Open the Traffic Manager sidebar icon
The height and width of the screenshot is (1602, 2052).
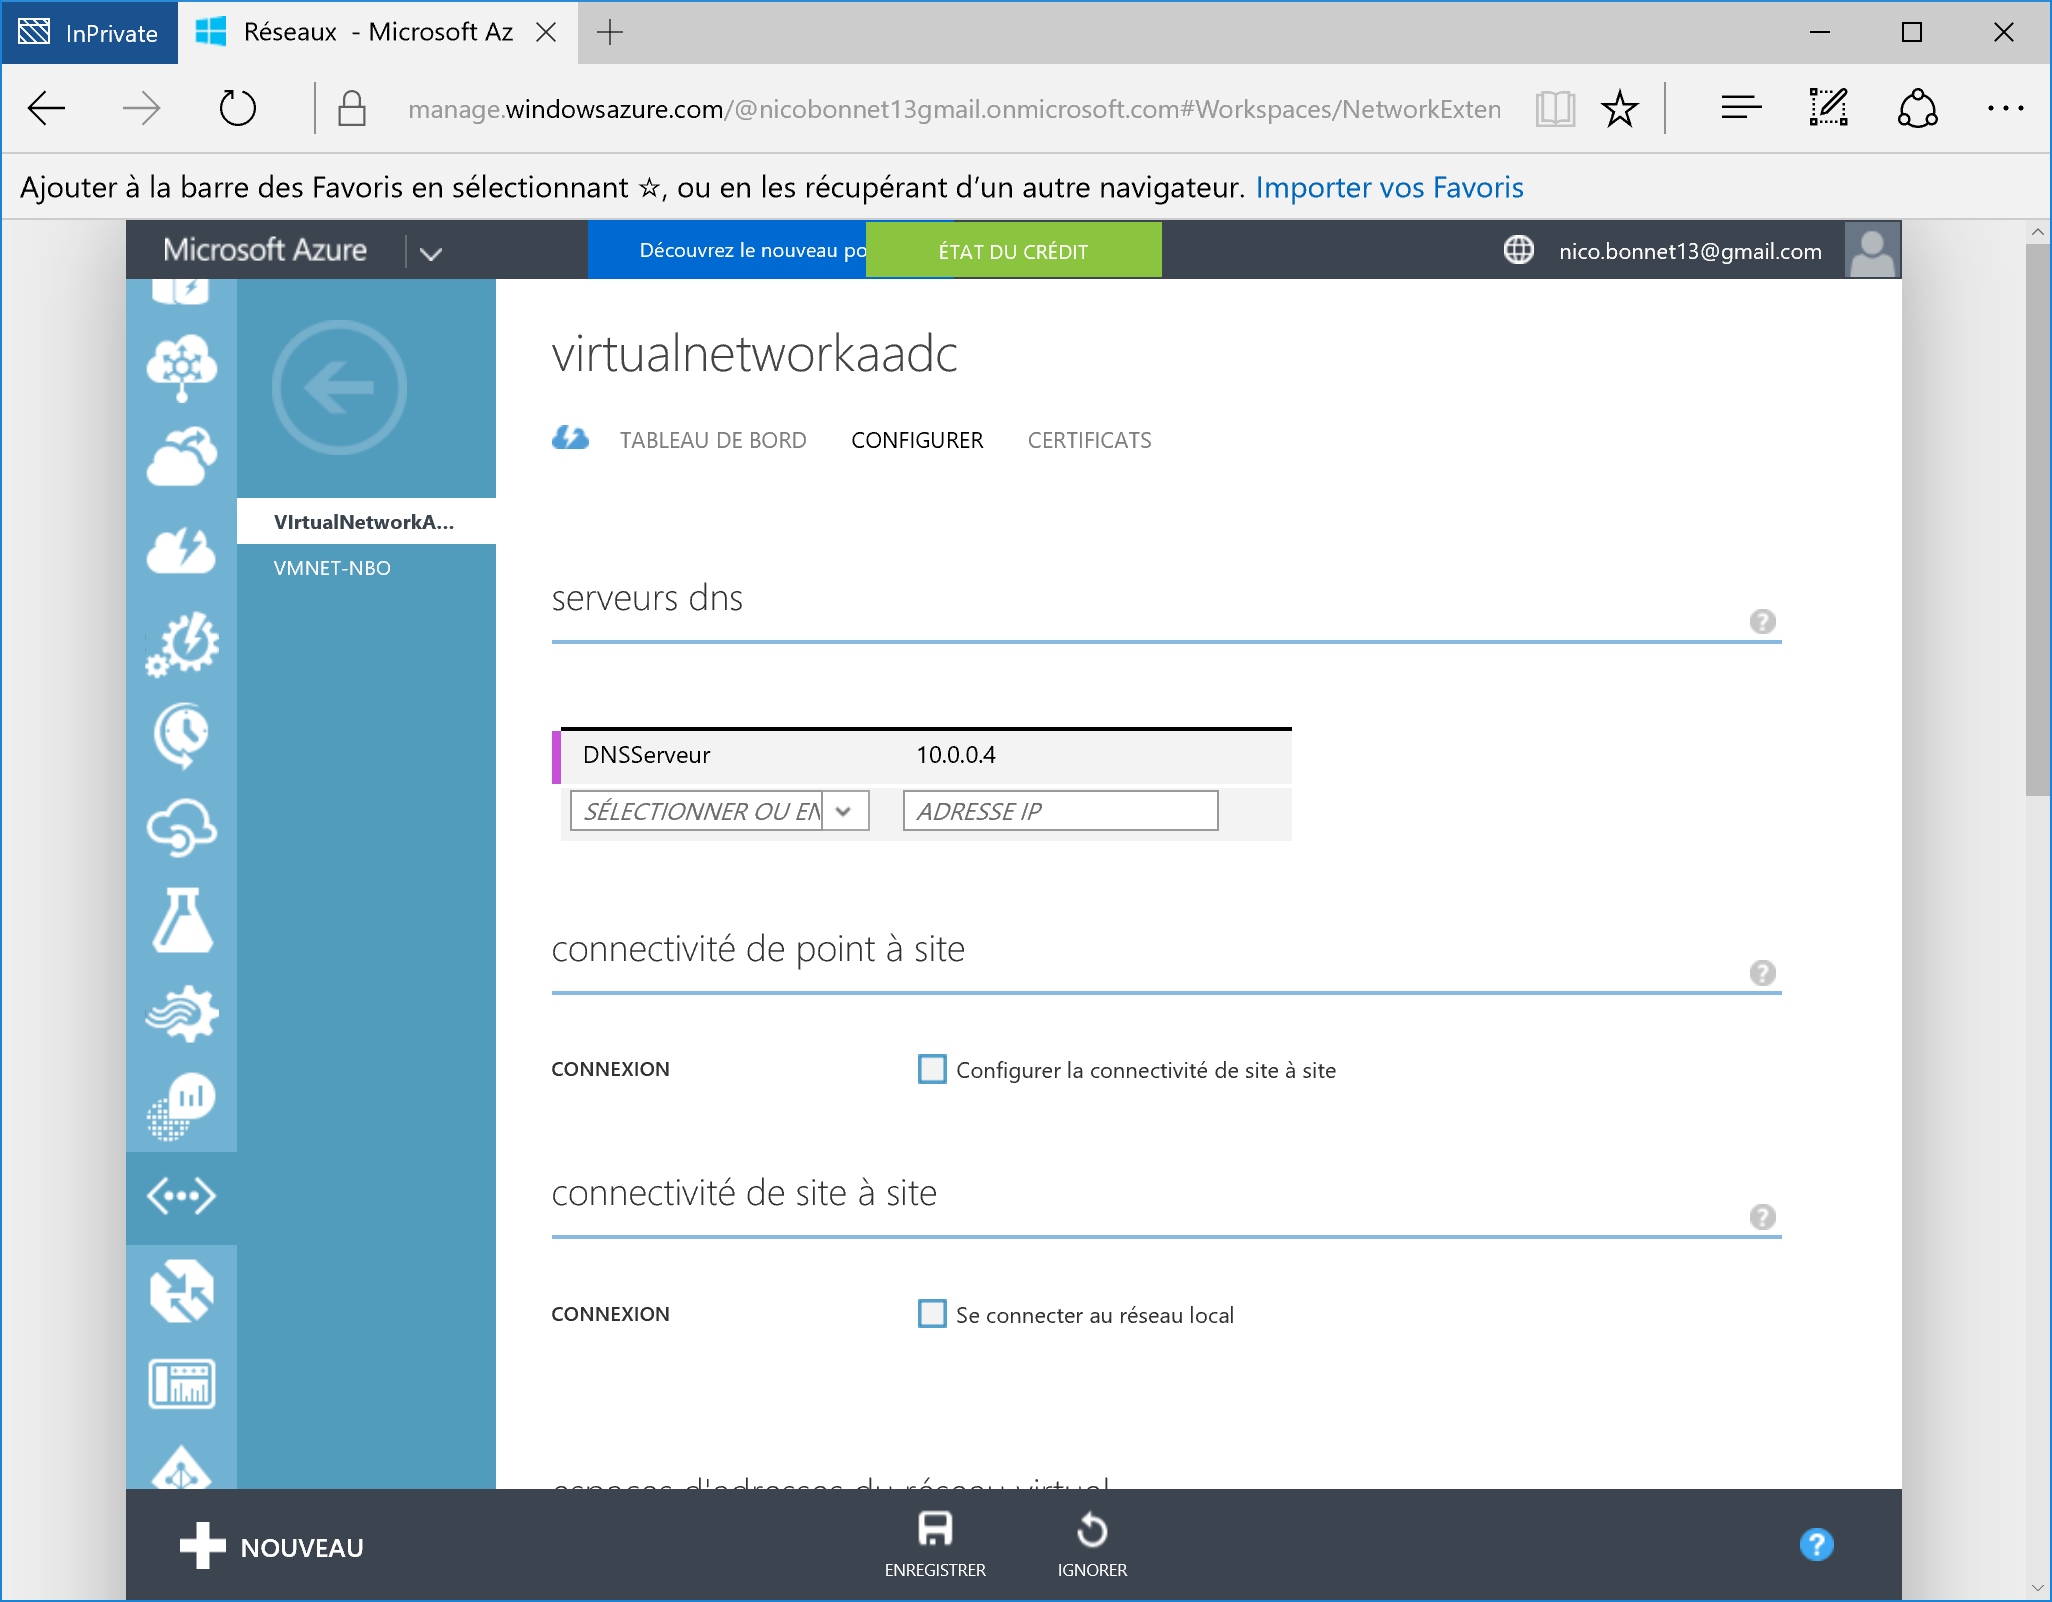[181, 1290]
